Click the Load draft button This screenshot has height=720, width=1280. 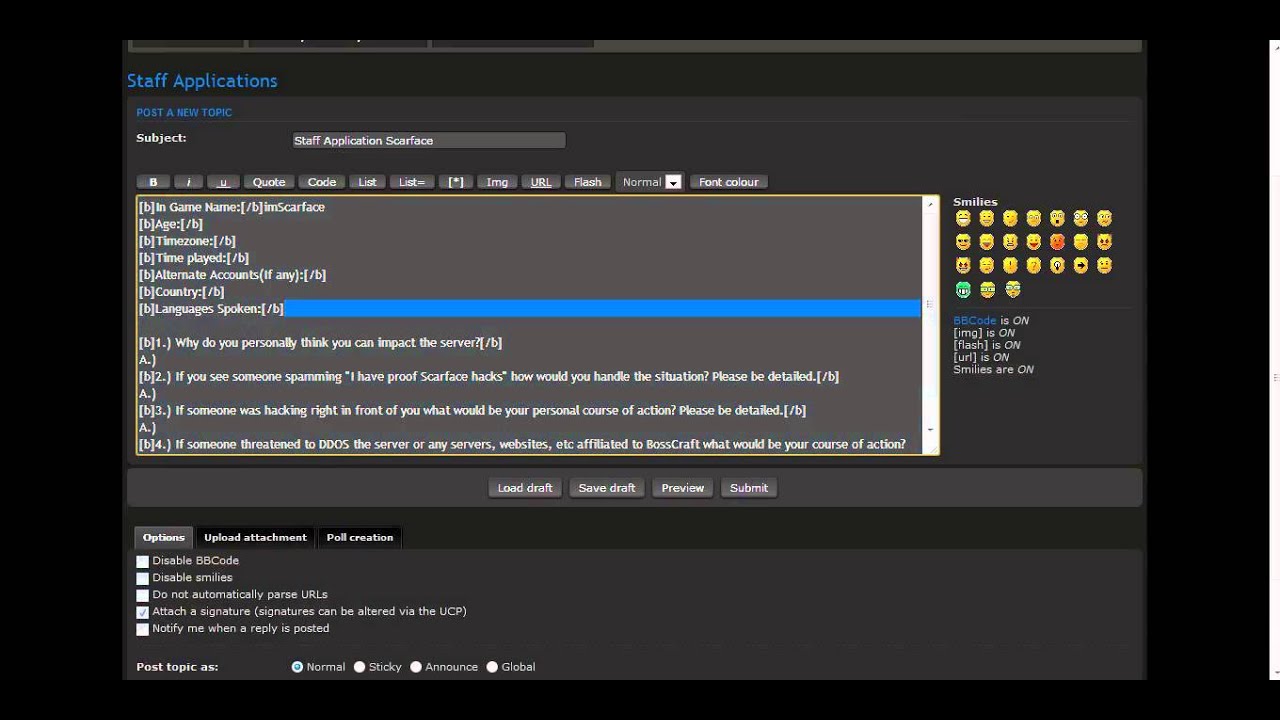525,488
